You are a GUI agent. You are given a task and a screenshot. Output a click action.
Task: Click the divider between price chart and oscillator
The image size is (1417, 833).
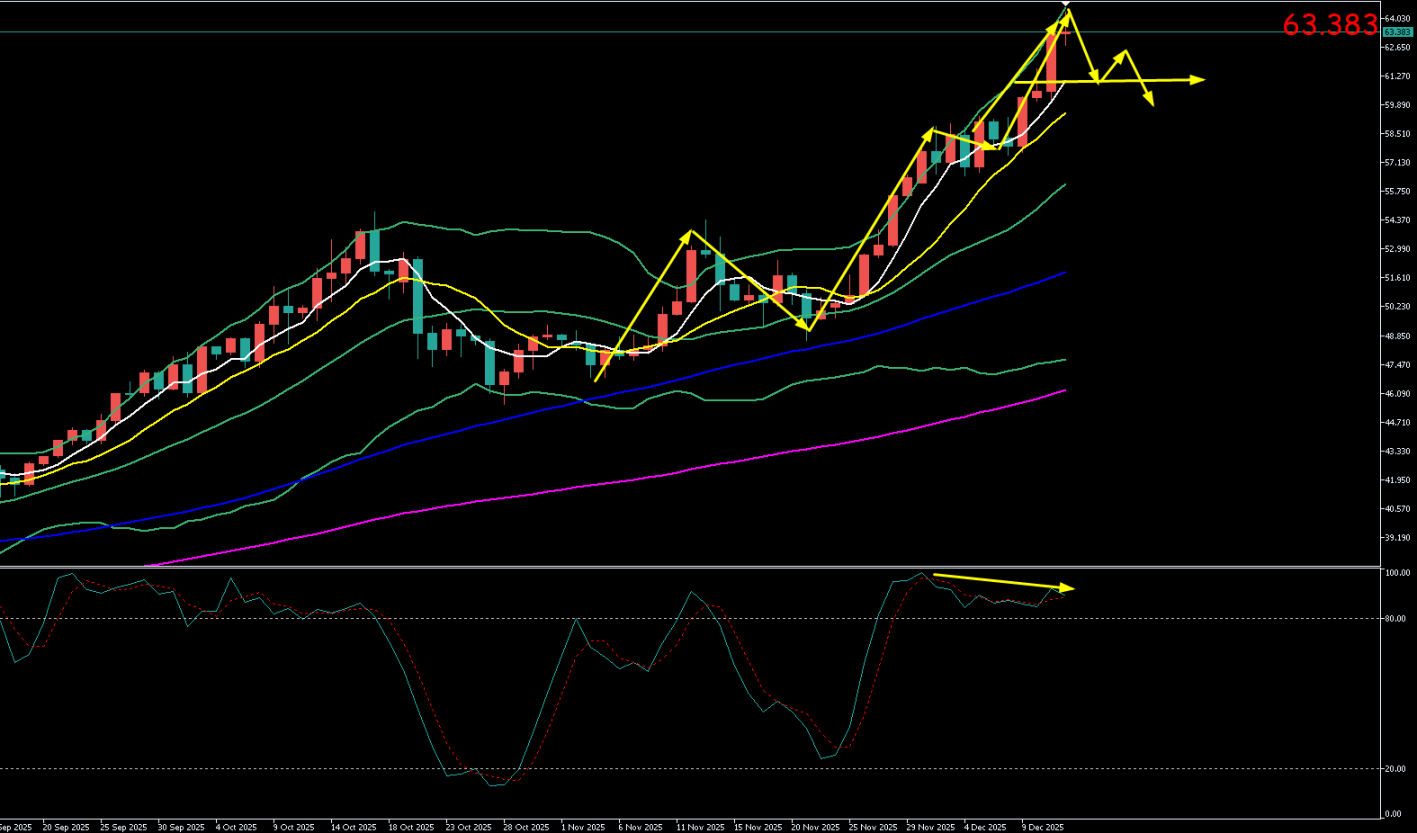click(700, 567)
